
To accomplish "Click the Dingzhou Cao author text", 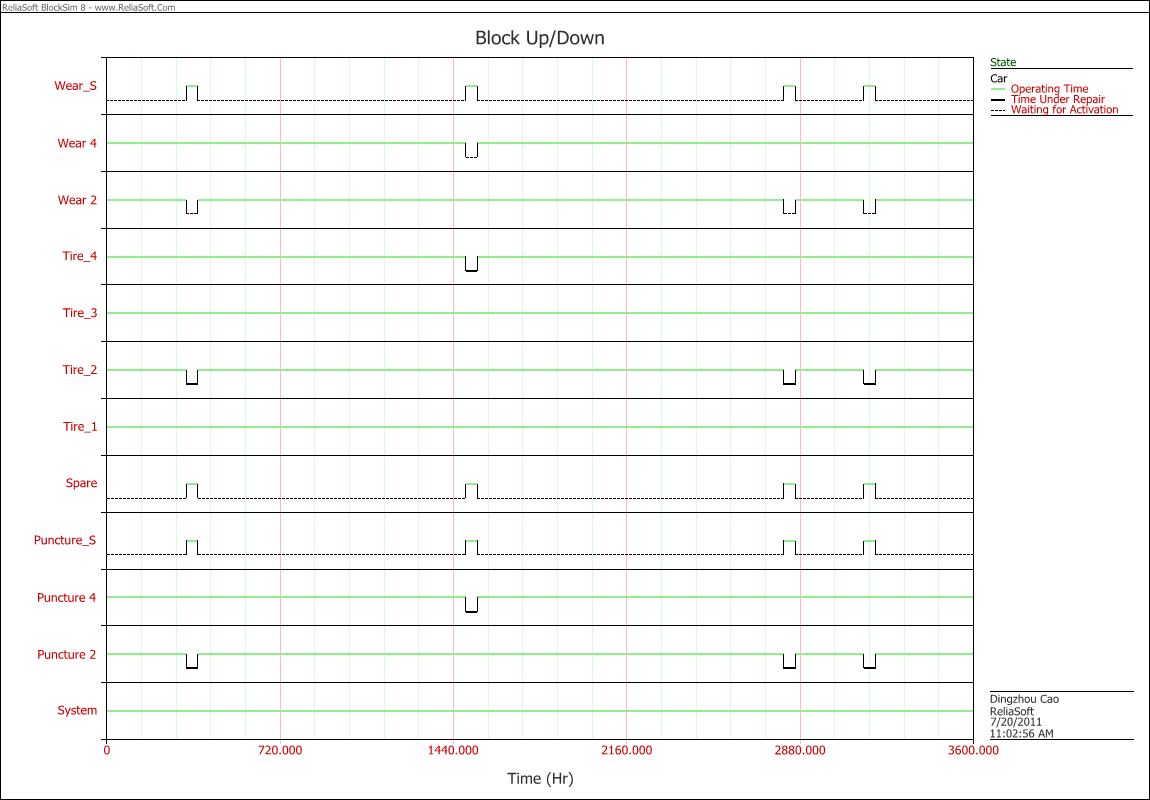I will 1024,699.
